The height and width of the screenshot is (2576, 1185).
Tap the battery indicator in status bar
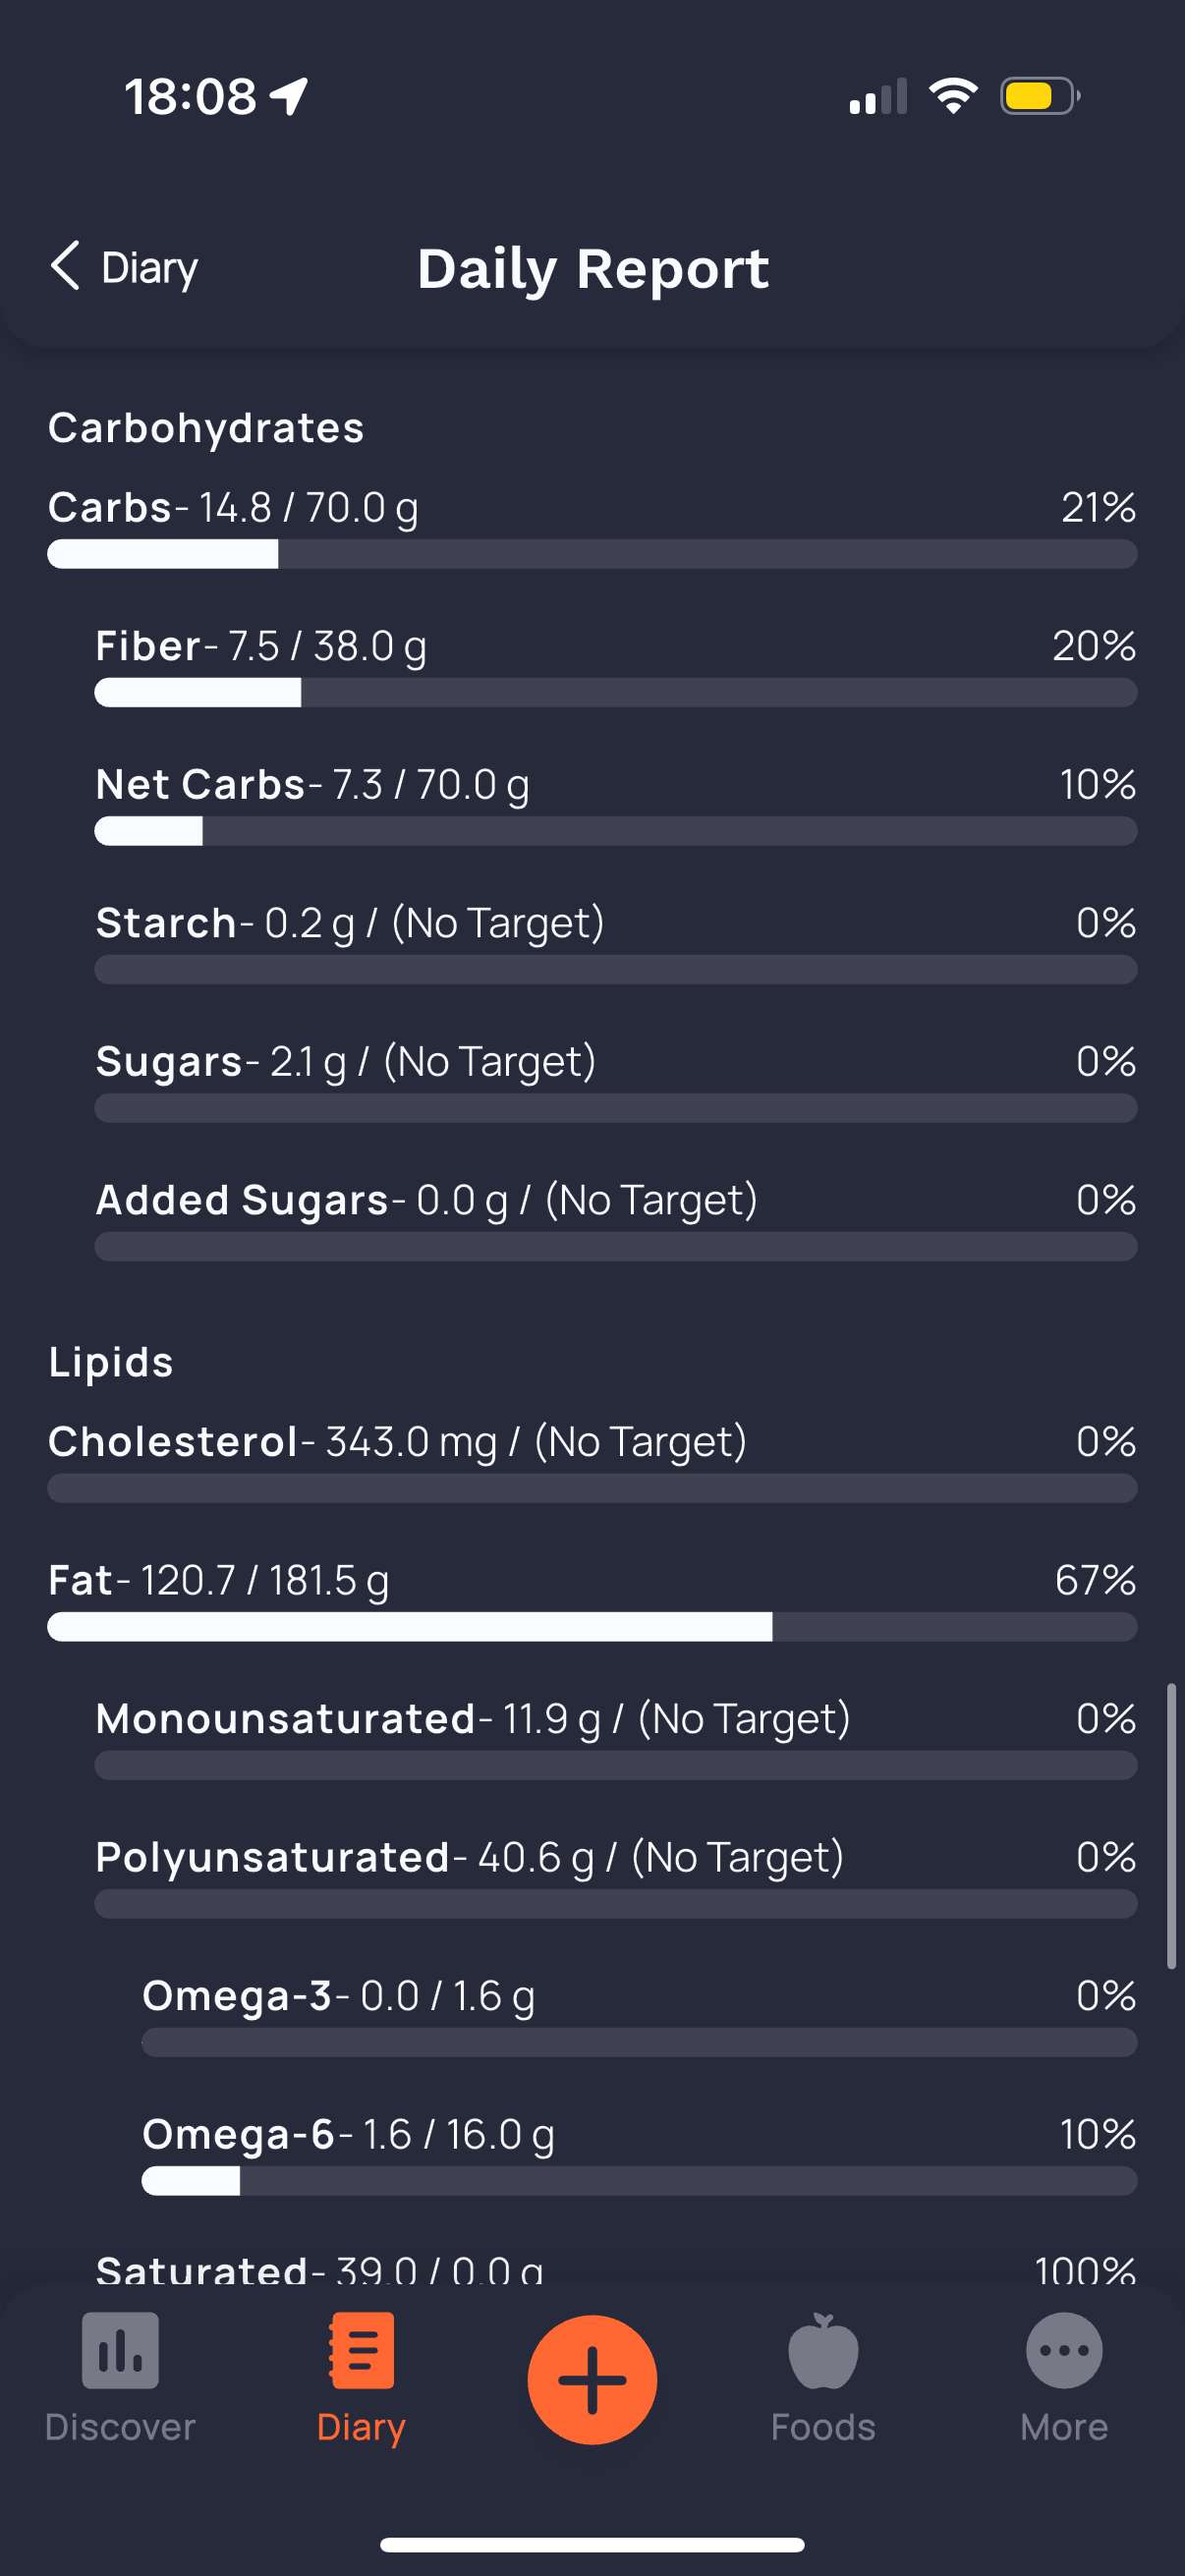pos(1040,96)
